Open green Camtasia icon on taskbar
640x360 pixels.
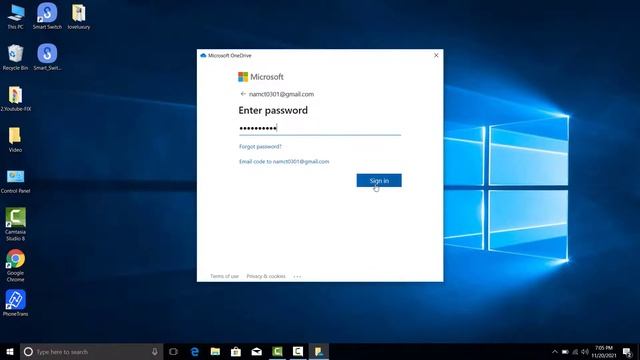coord(277,351)
